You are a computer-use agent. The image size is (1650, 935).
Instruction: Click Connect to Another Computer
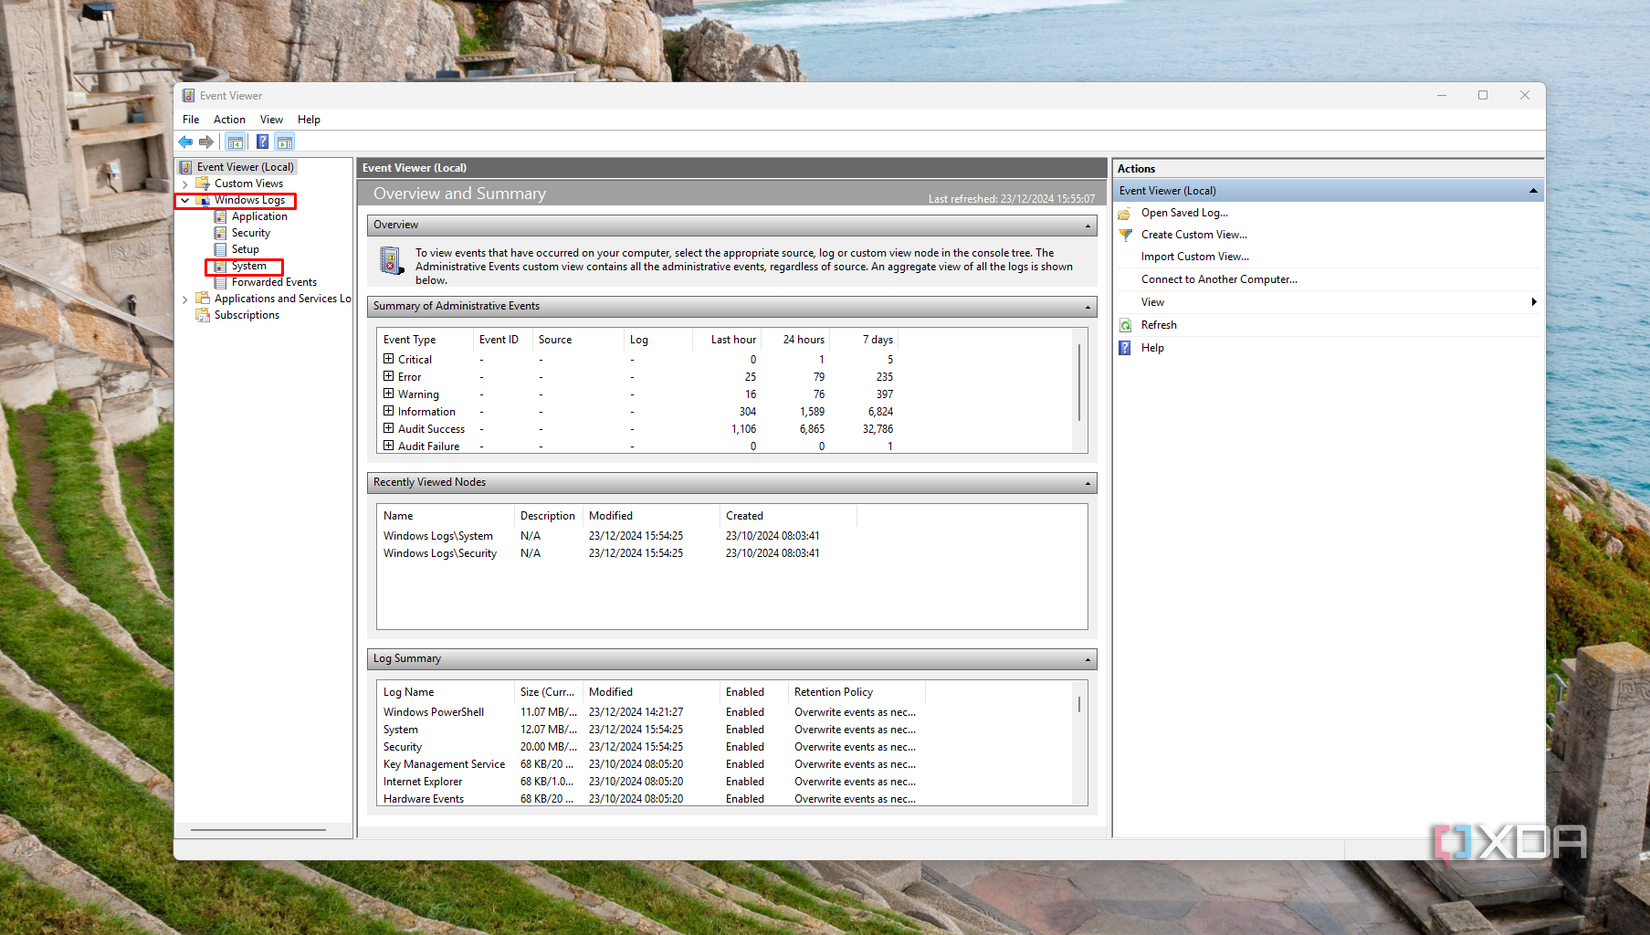point(1218,278)
